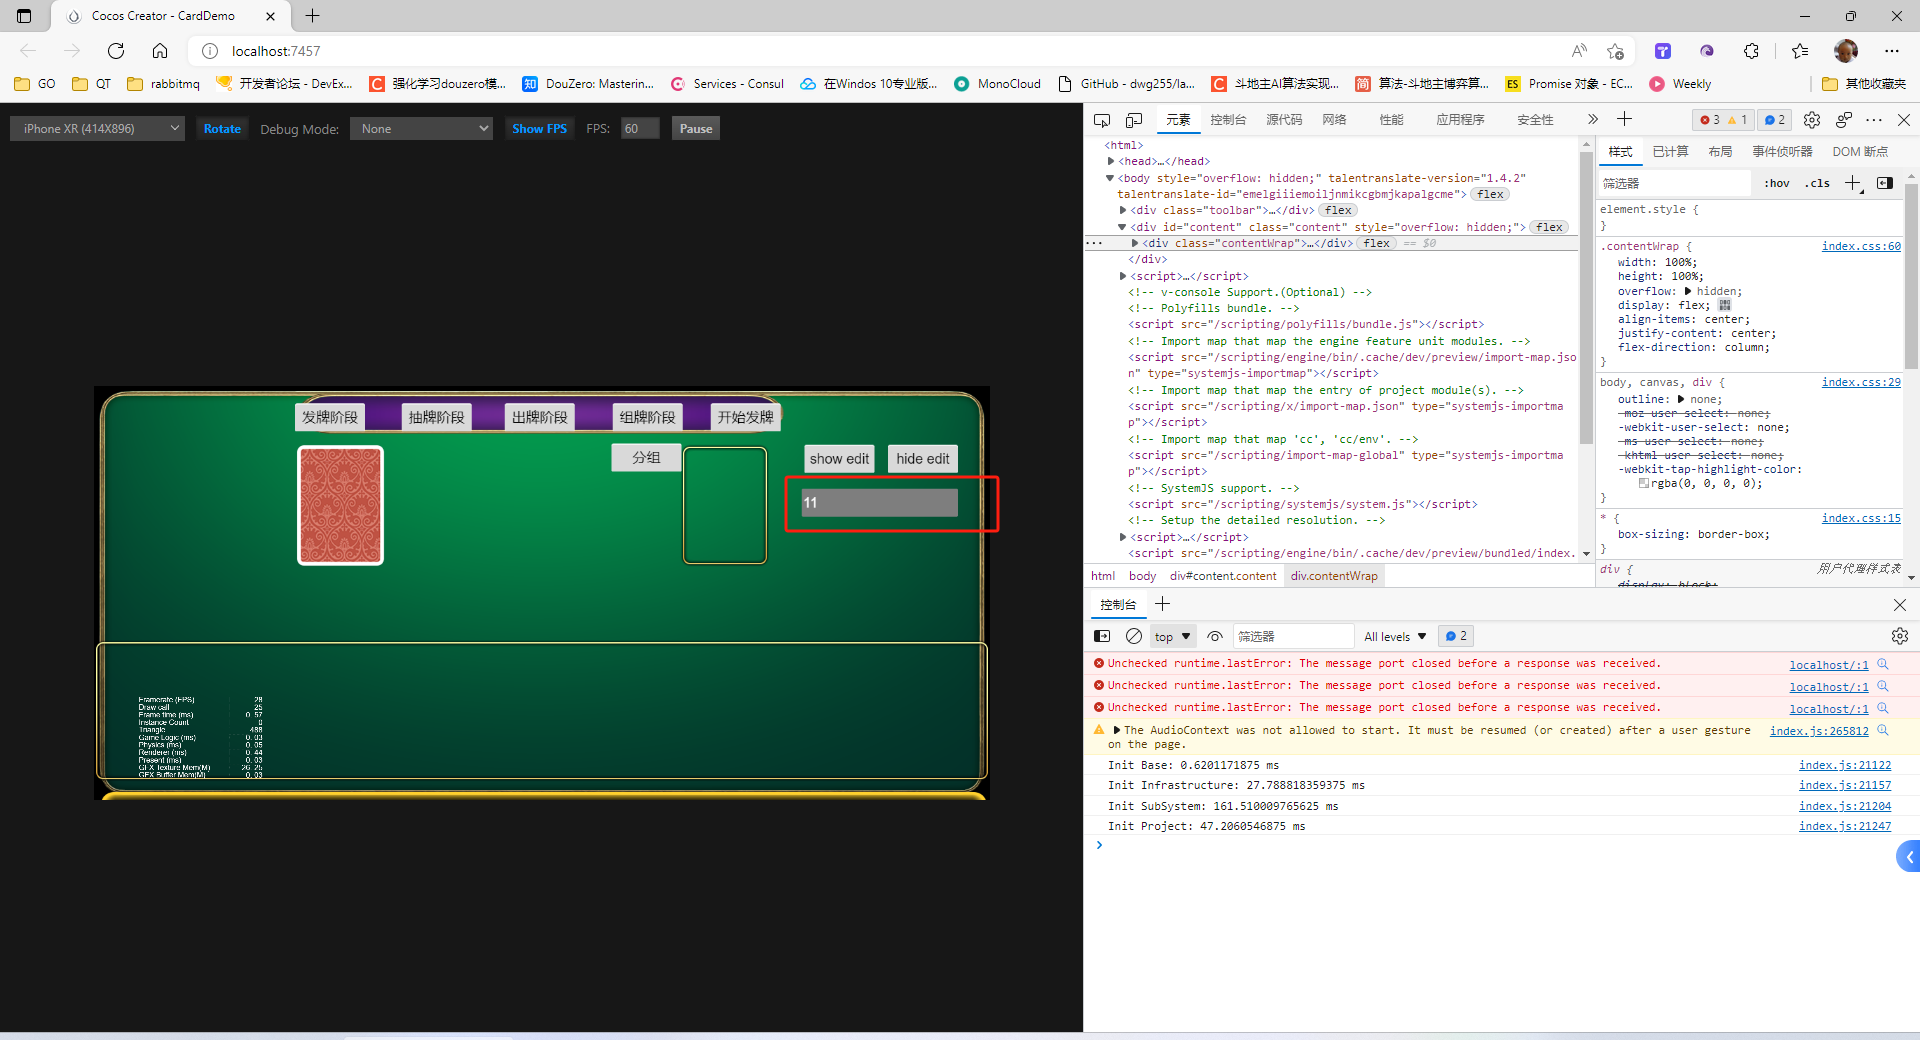Screen dimensions: 1920x1040
Task: Click the console live expression eye icon
Action: (x=1215, y=636)
